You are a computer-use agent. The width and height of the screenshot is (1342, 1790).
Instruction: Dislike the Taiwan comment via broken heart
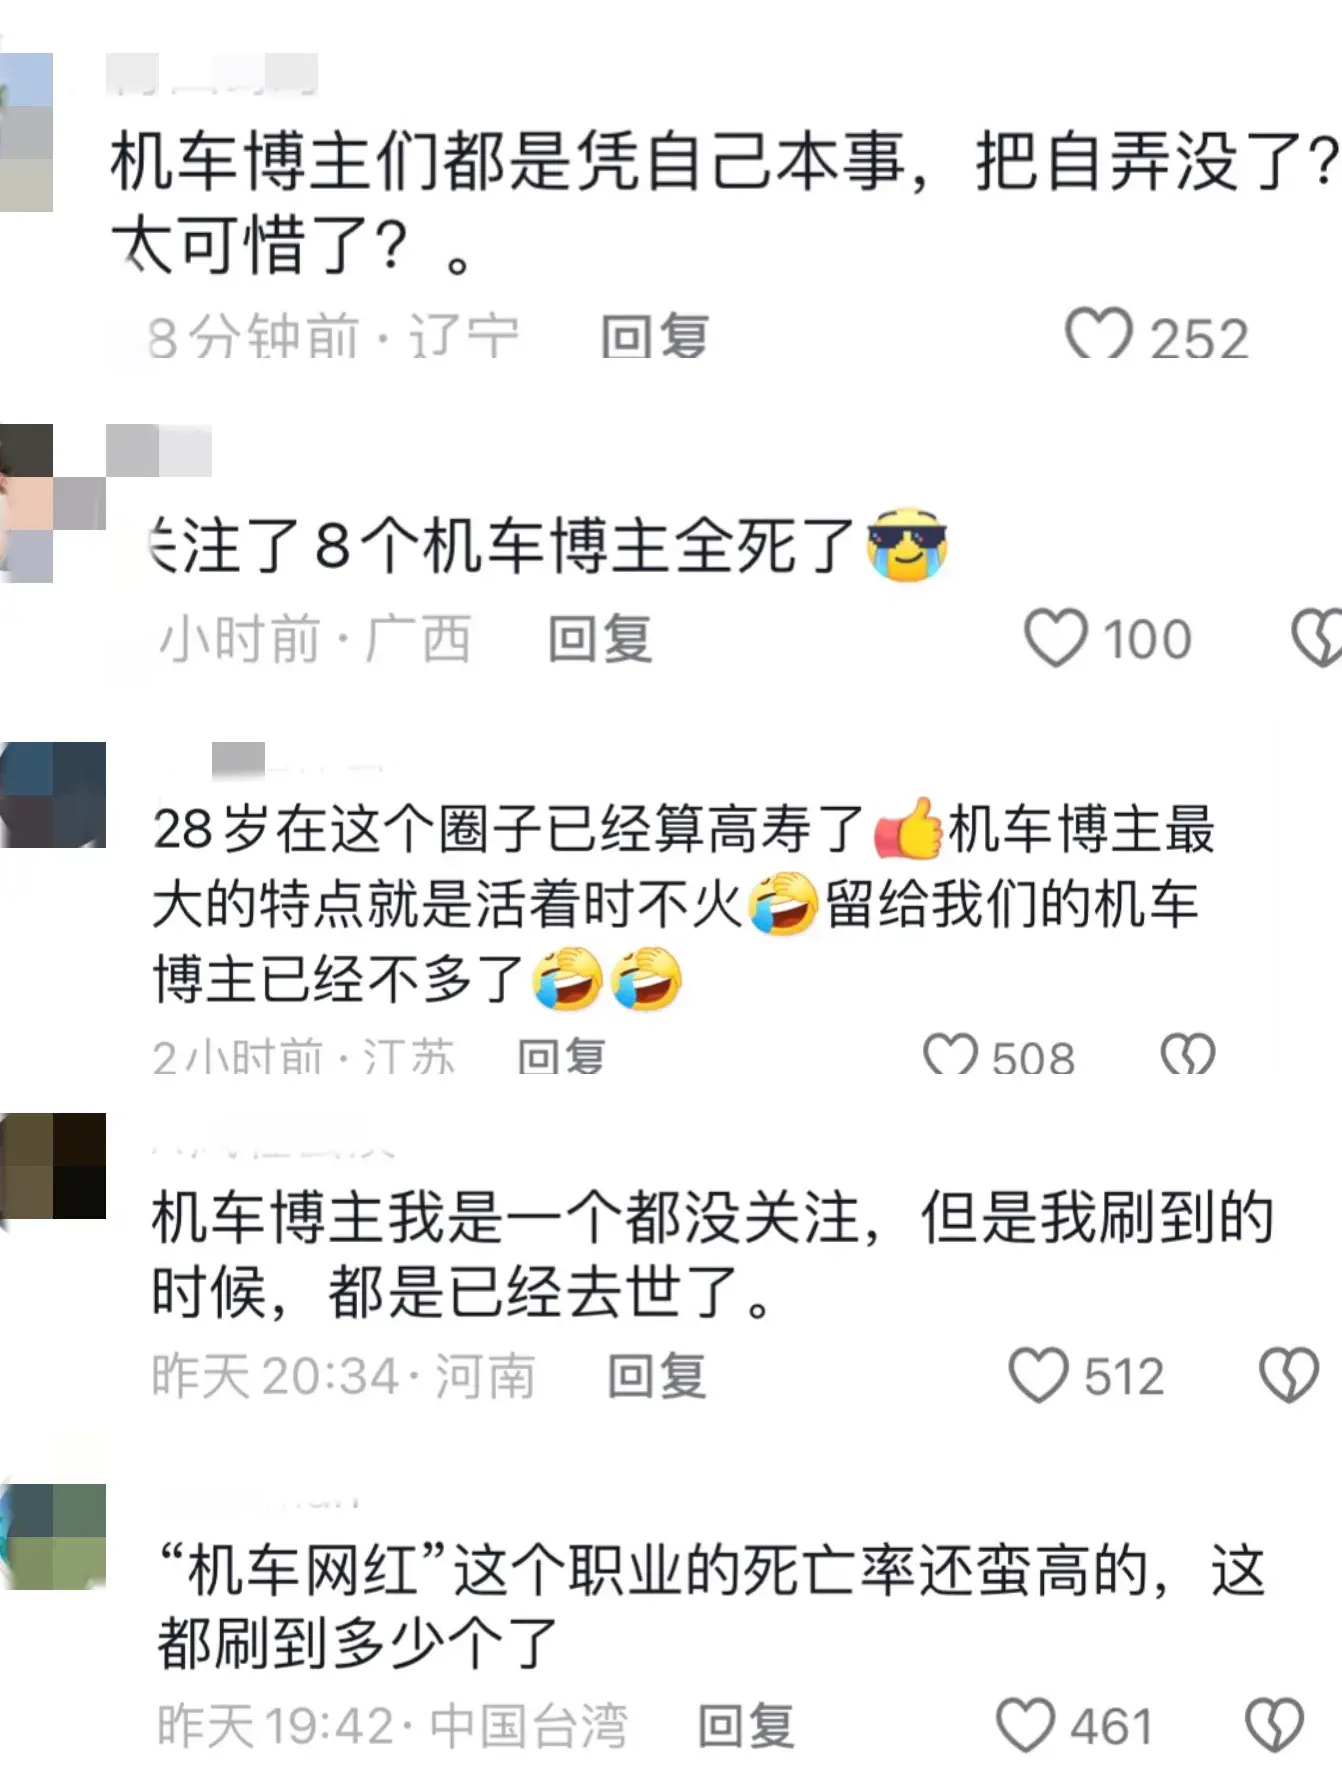1274,1725
